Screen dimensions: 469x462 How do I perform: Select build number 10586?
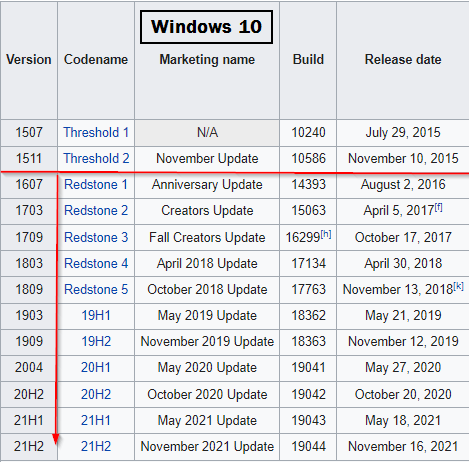coord(308,158)
